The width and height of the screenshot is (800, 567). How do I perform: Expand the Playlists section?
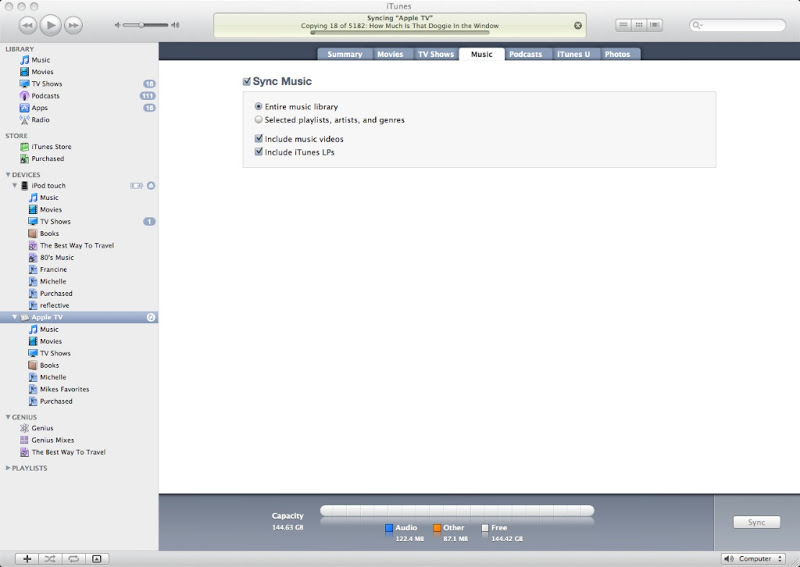point(8,468)
